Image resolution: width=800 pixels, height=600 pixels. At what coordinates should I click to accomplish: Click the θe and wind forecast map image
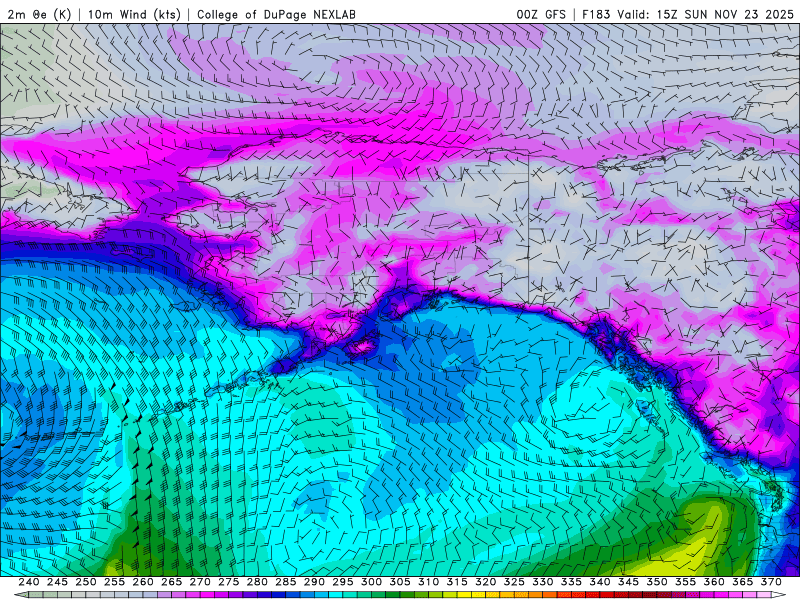400,300
